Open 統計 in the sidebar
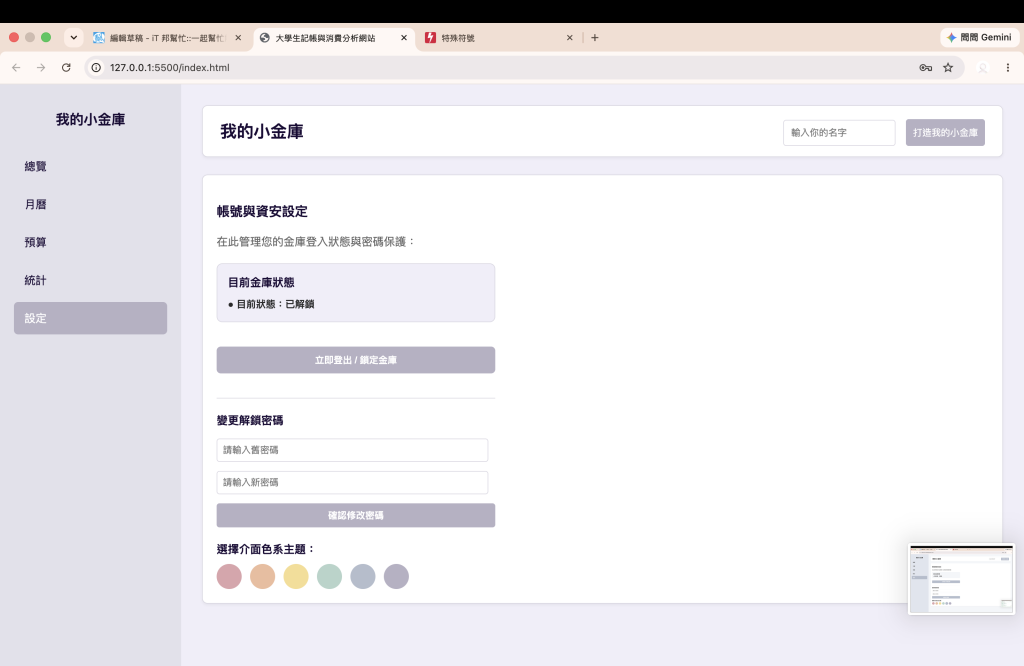Viewport: 1024px width, 666px height. point(90,280)
